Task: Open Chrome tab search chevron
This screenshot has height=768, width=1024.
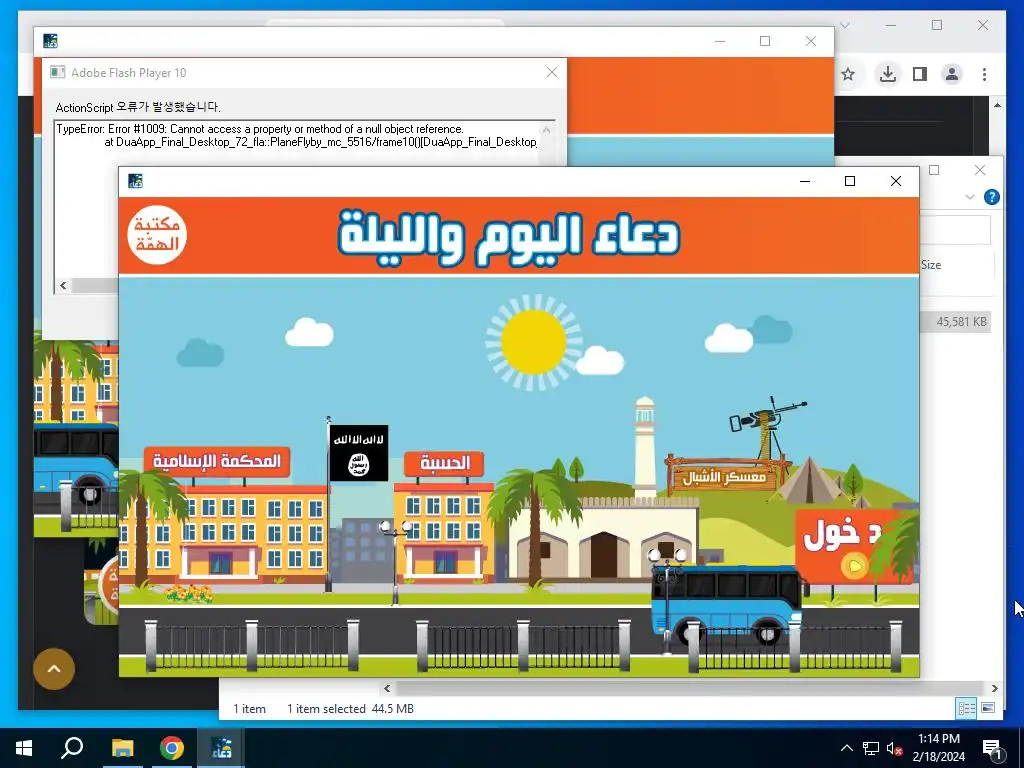Action: (844, 25)
